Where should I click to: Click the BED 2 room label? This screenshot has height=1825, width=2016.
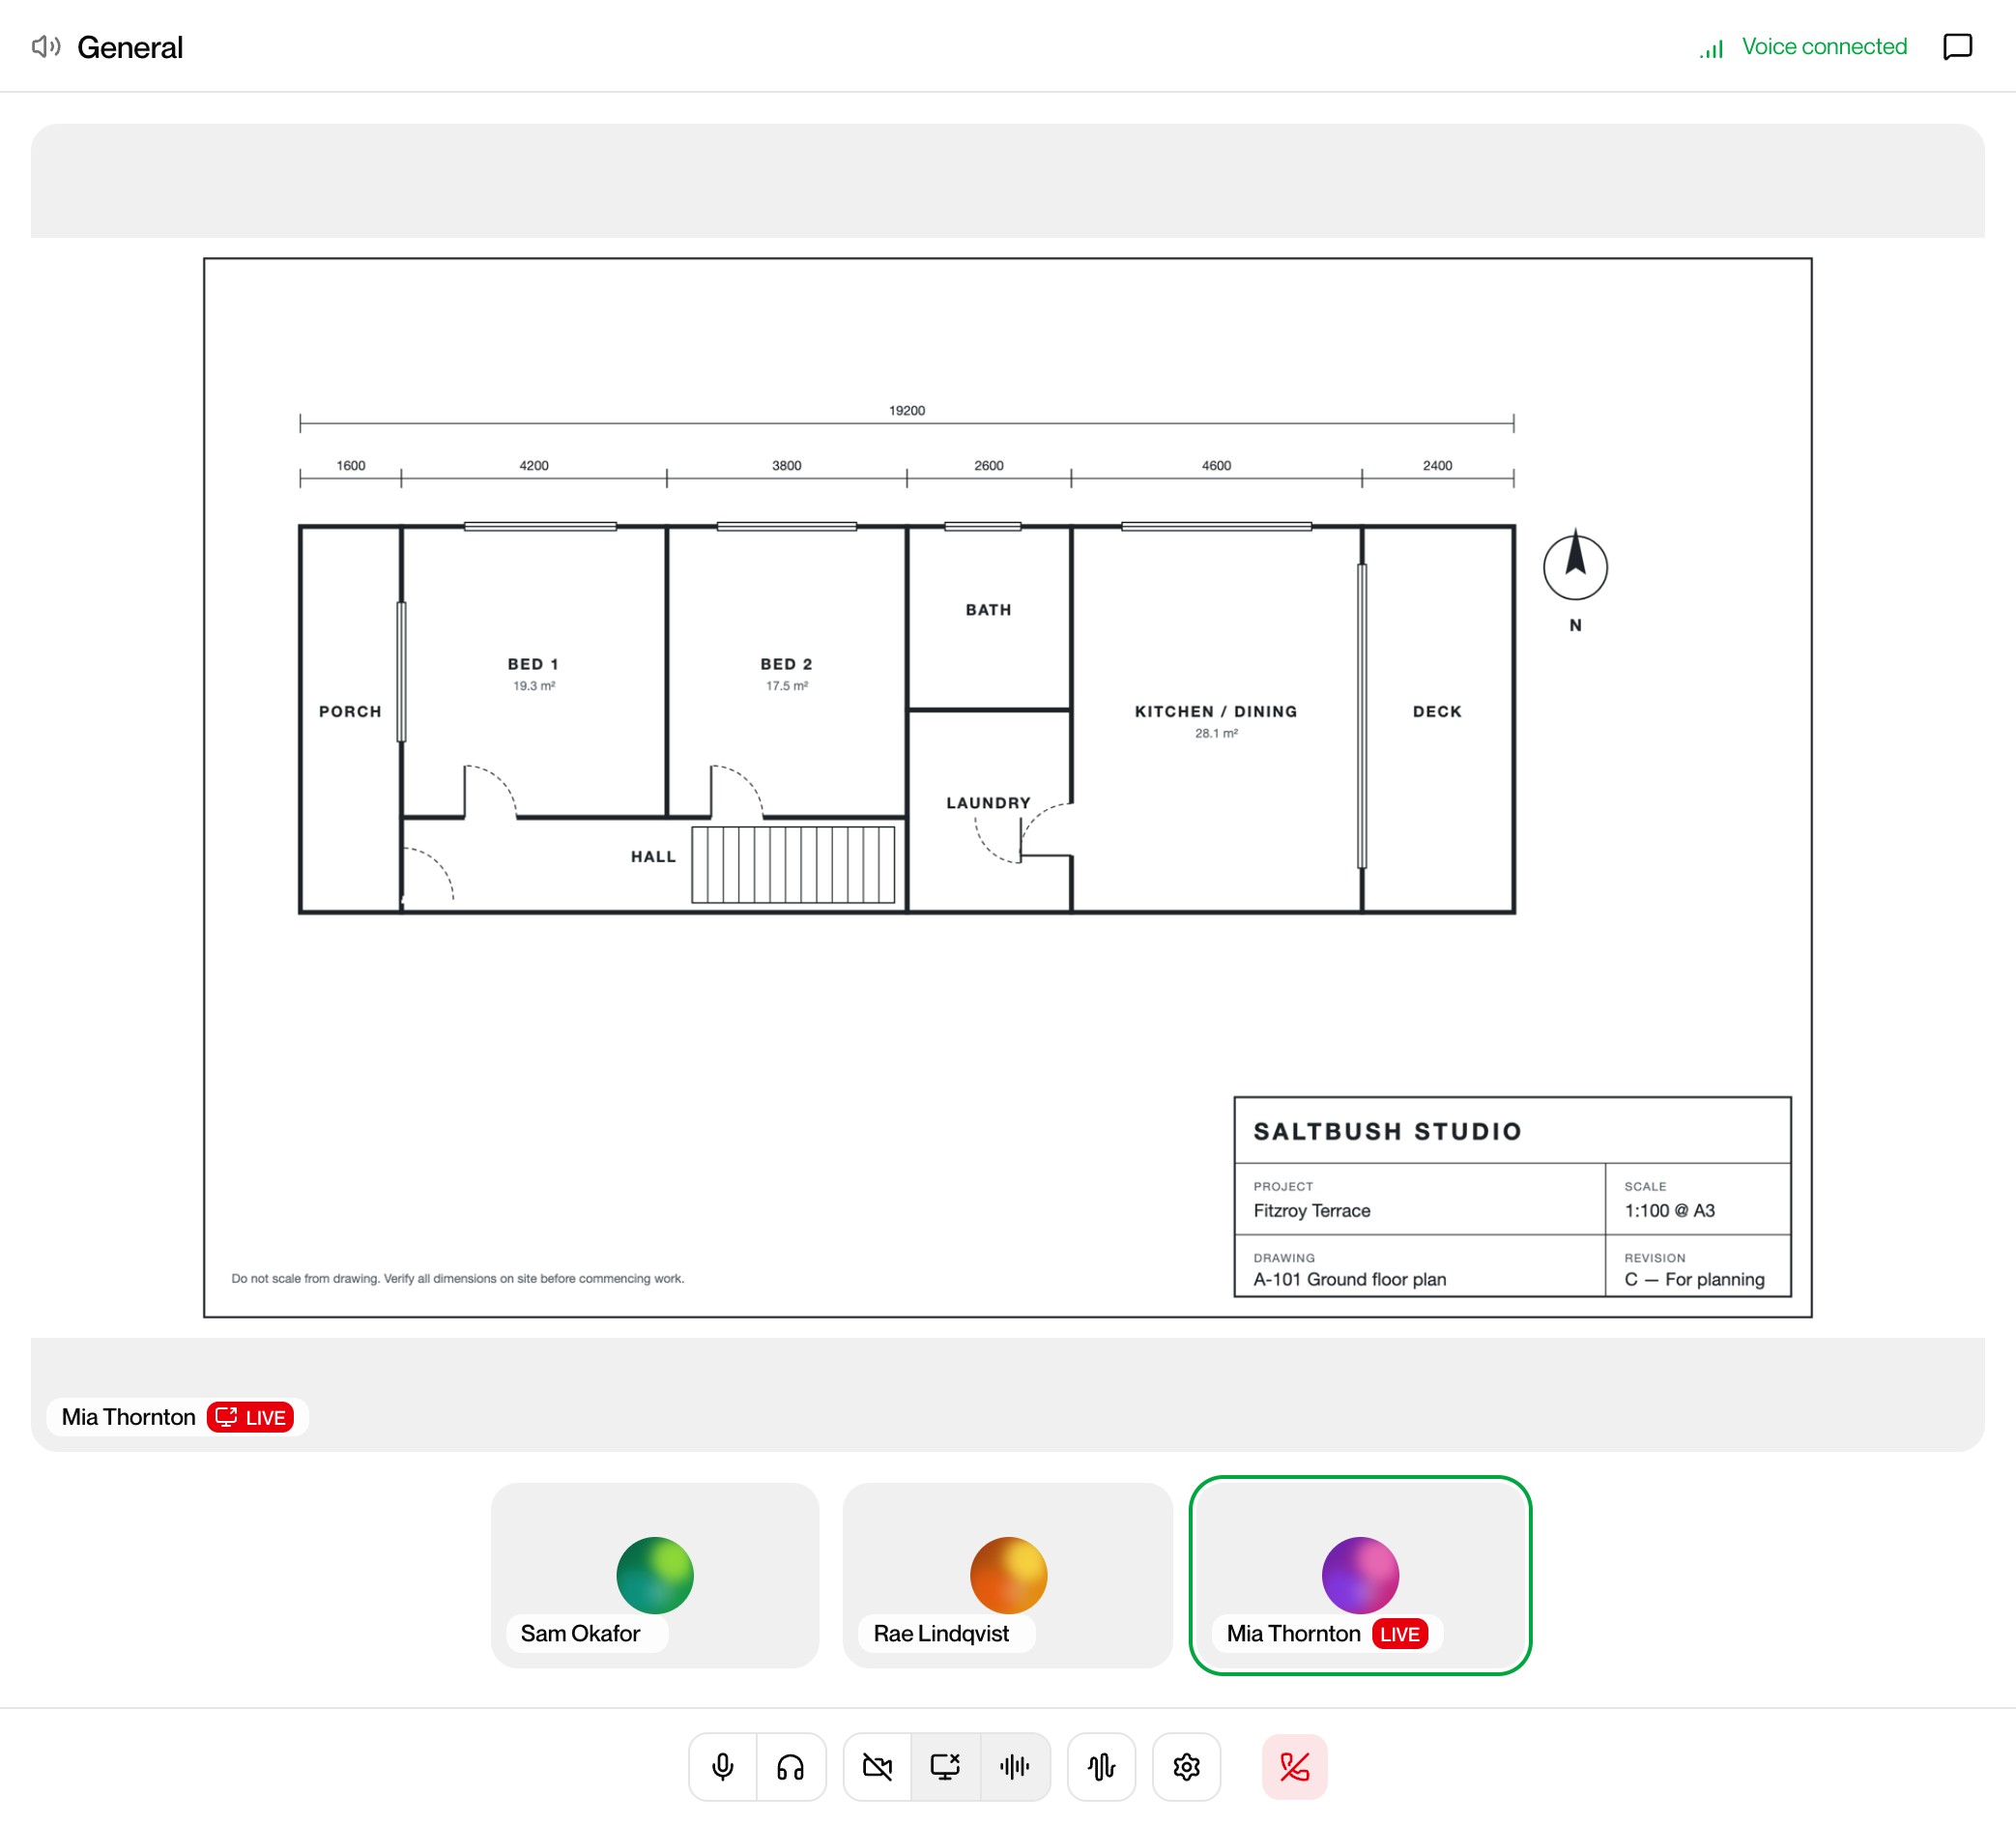pyautogui.click(x=786, y=664)
